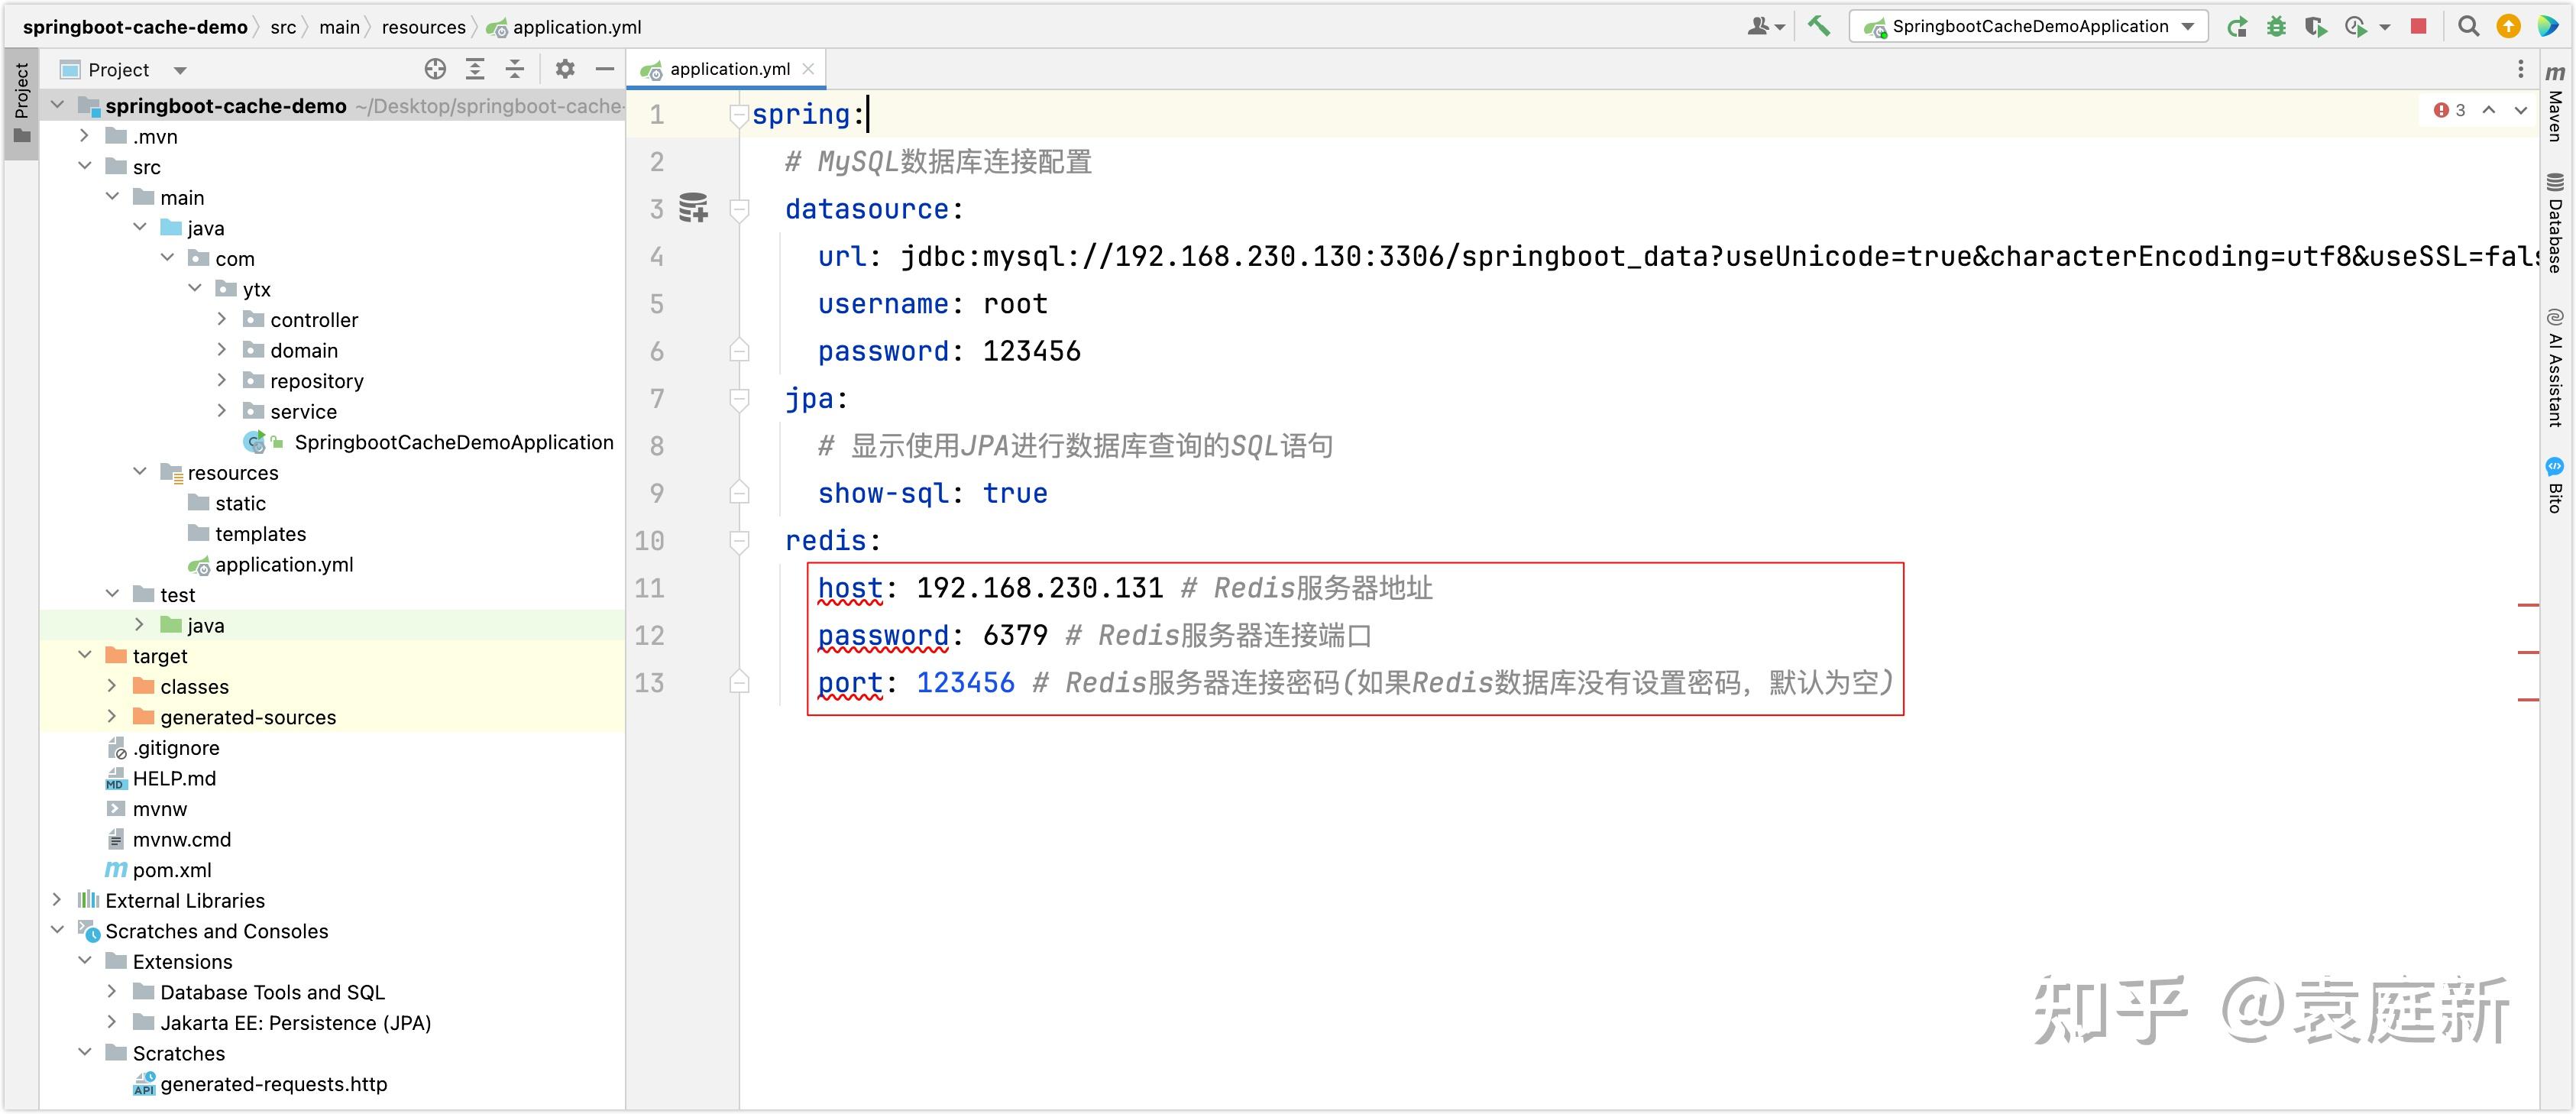The width and height of the screenshot is (2576, 1114).
Task: Run with Coverage using the shield icon
Action: coord(2315,27)
